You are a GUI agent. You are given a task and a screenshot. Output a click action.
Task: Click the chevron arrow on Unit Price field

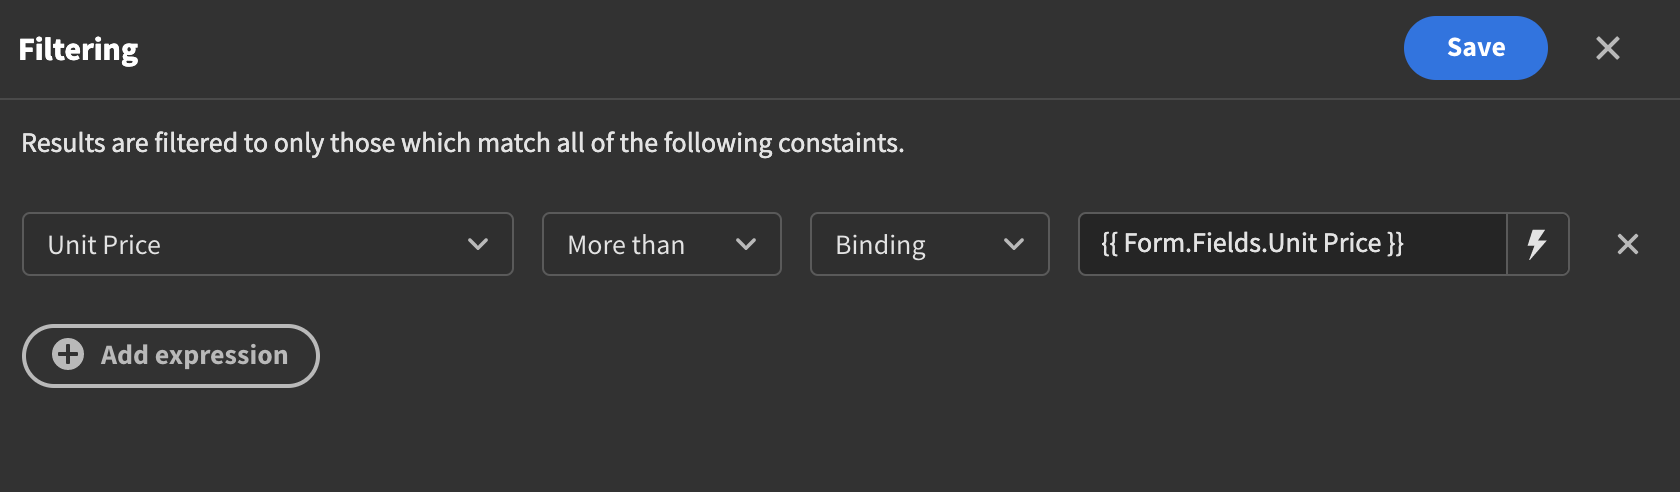478,244
